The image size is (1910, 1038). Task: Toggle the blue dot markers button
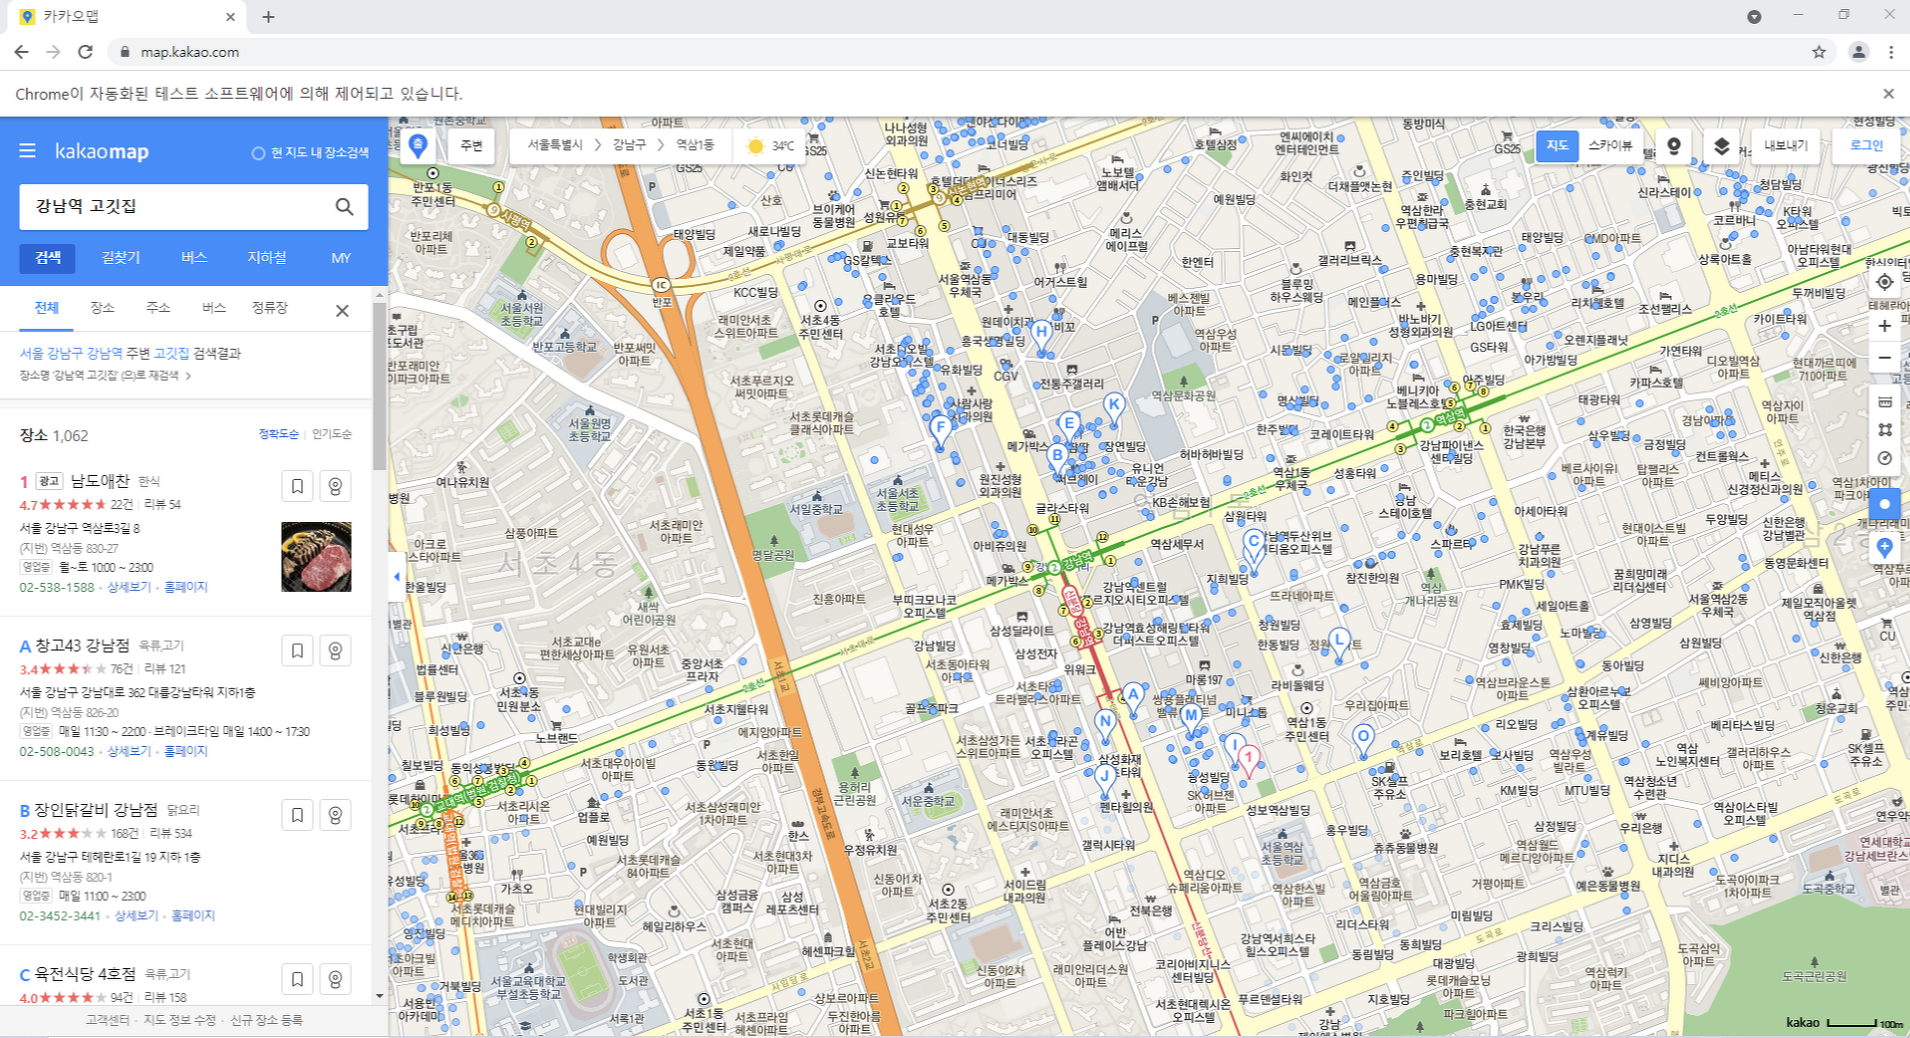(x=1884, y=504)
